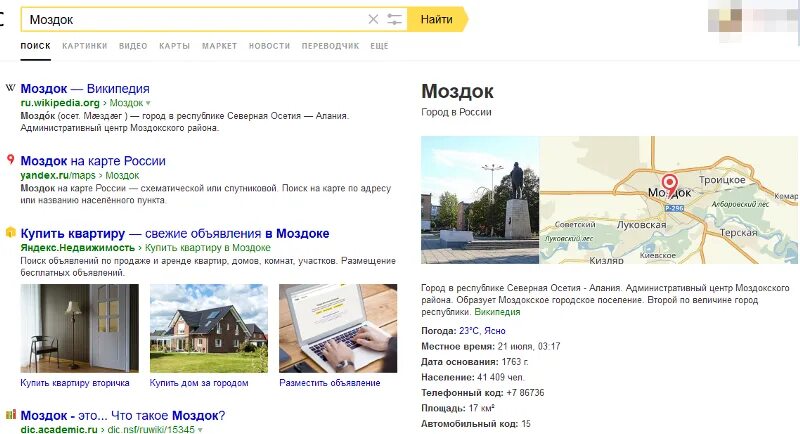Screen dimensions: 800x434
Task: Click the Моздок heading in the info card
Action: tap(458, 92)
